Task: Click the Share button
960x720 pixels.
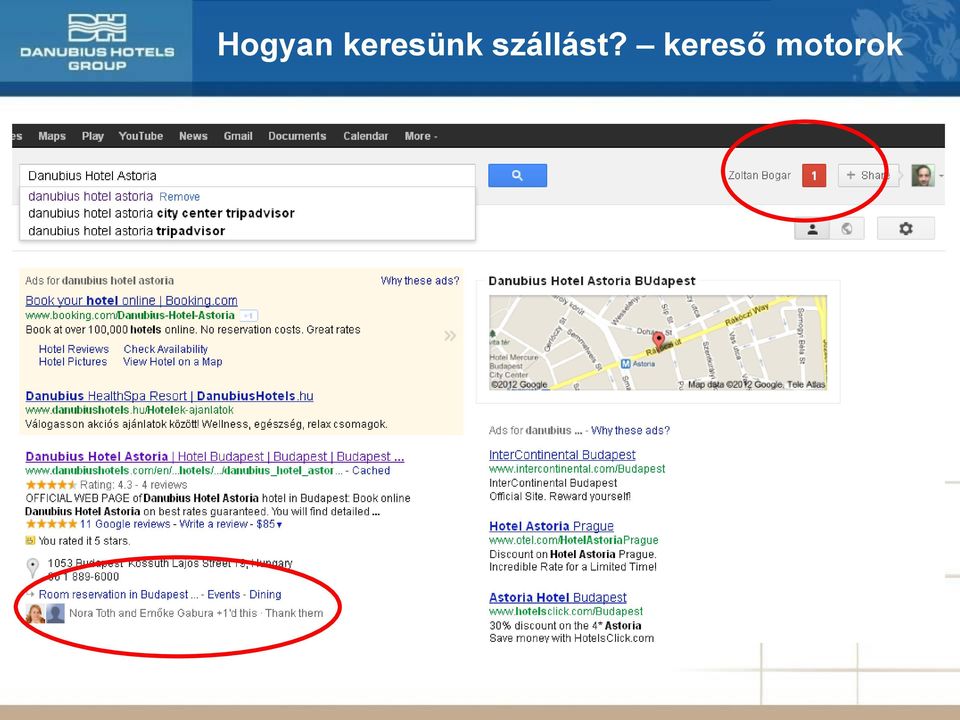Action: pos(868,176)
